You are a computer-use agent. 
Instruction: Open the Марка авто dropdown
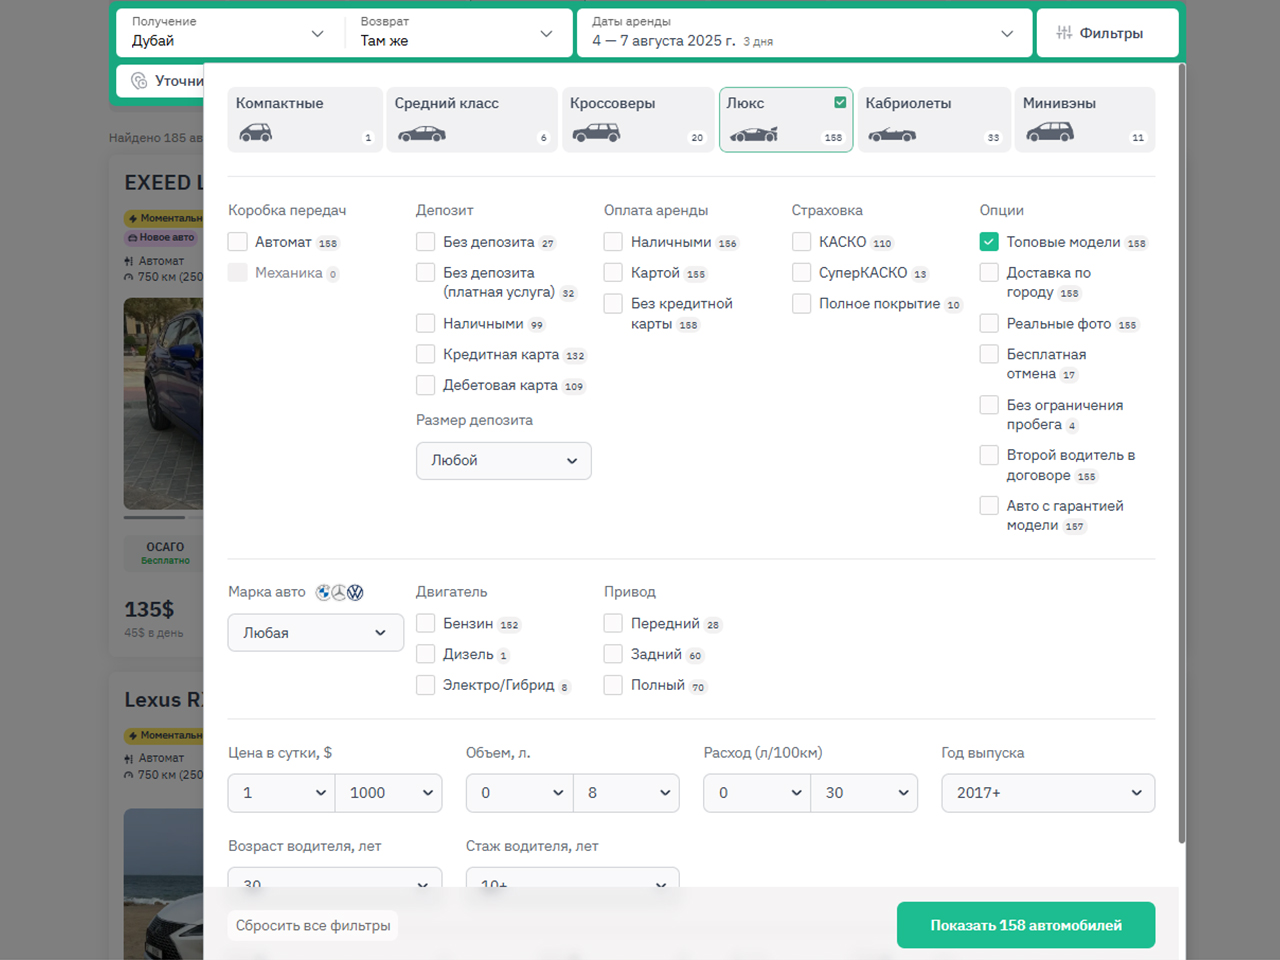click(x=316, y=633)
